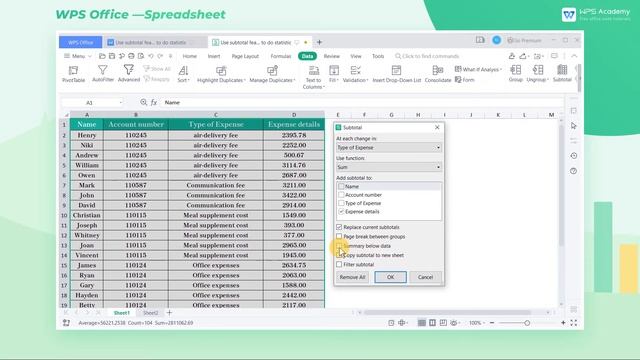Toggle Summary below data checkbox

pos(339,246)
